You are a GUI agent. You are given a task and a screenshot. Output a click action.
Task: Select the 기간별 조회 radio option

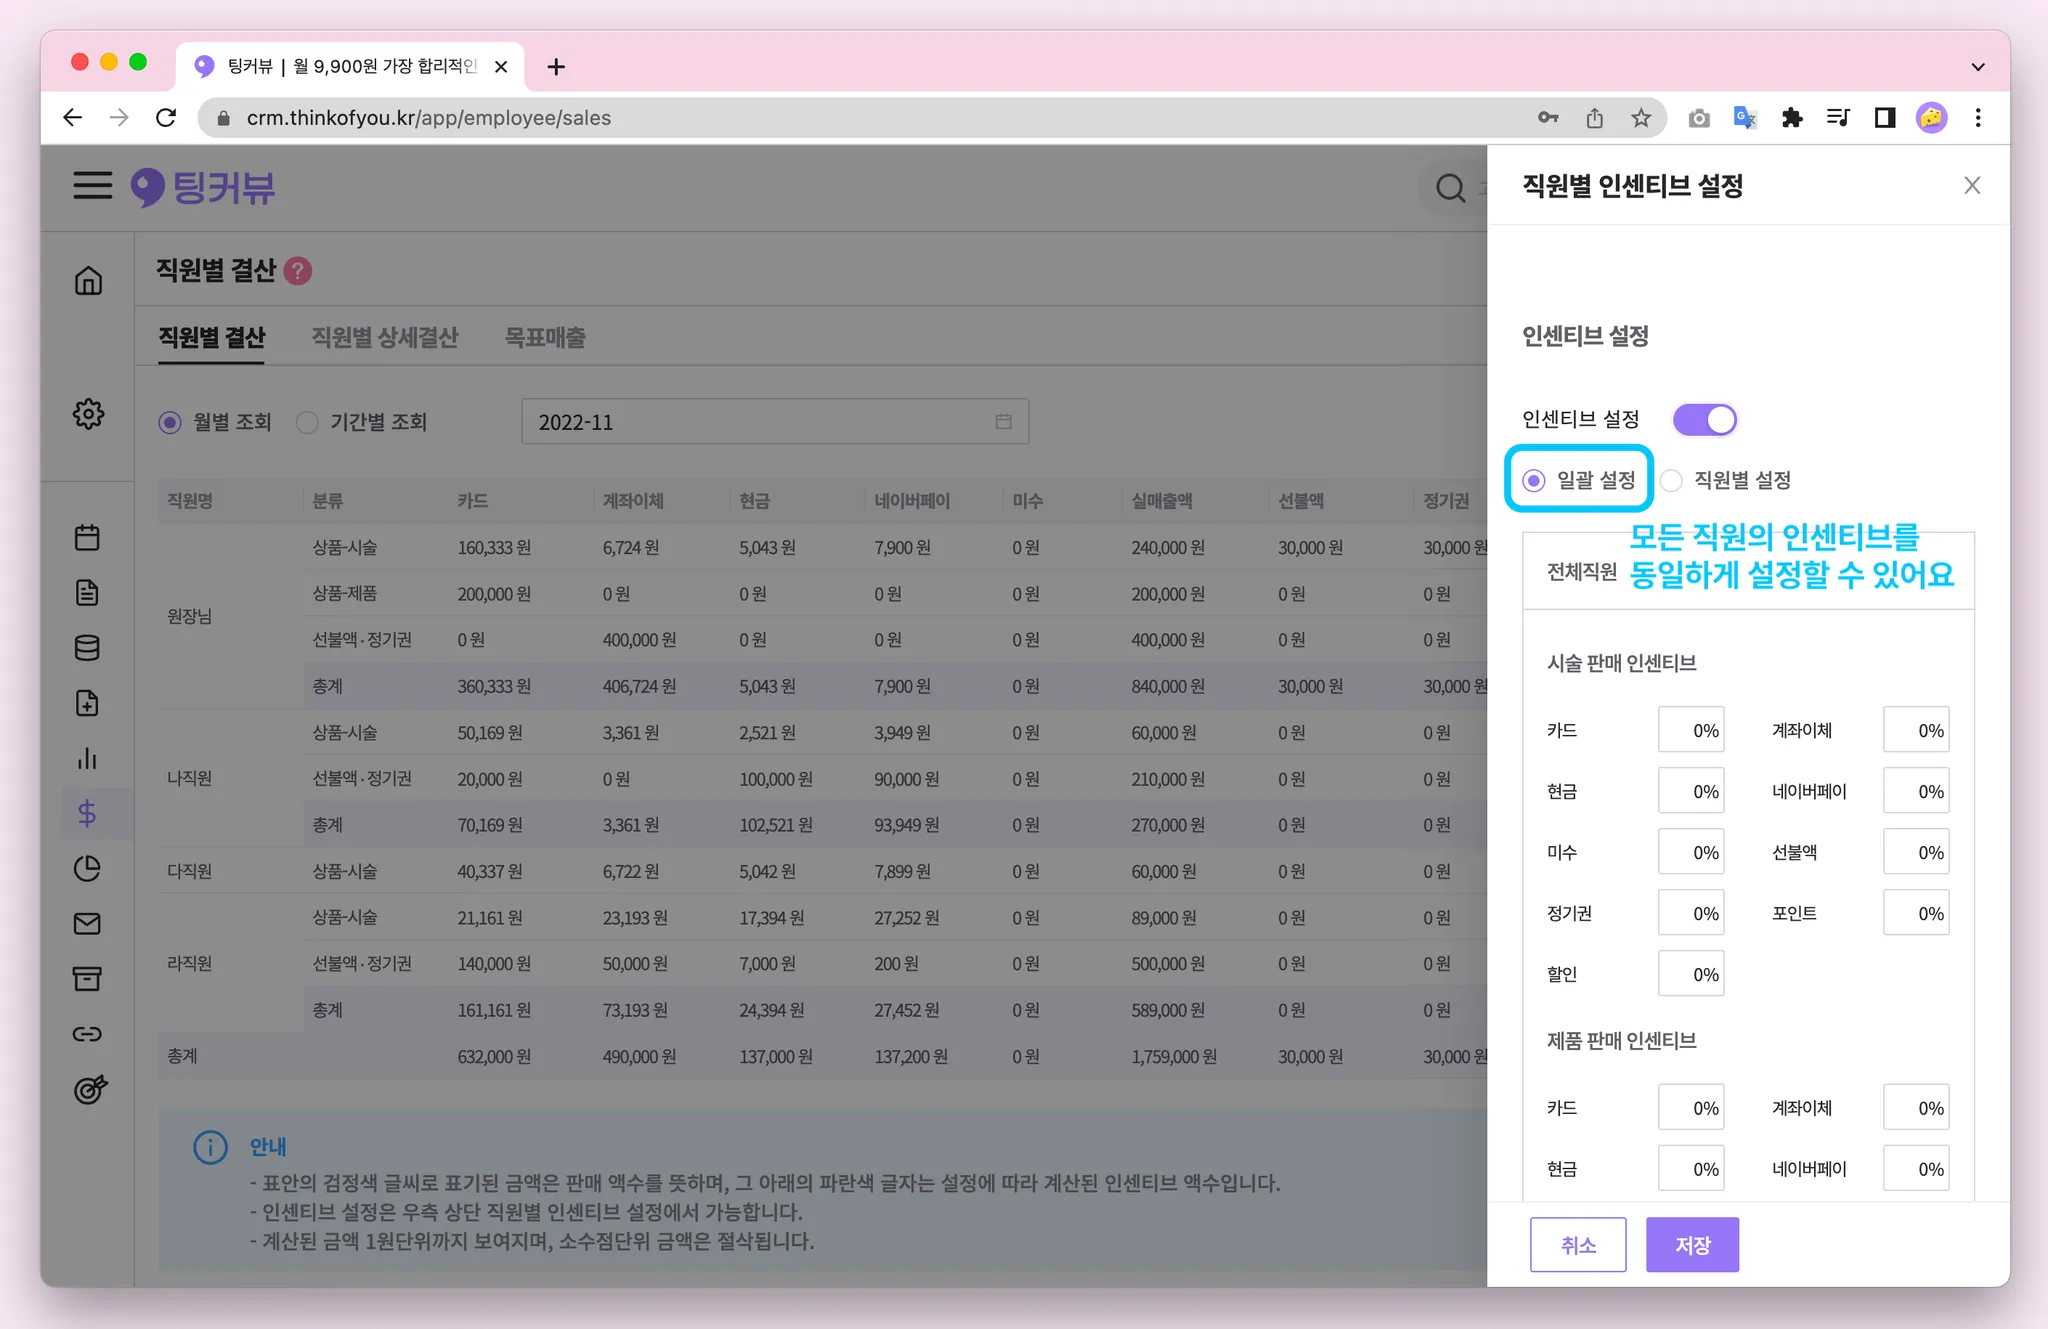click(x=308, y=423)
